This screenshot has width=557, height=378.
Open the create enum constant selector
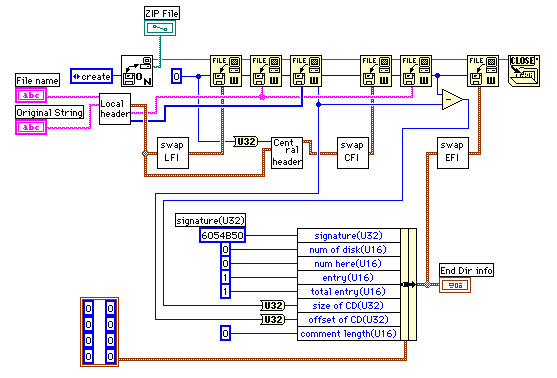[92, 76]
